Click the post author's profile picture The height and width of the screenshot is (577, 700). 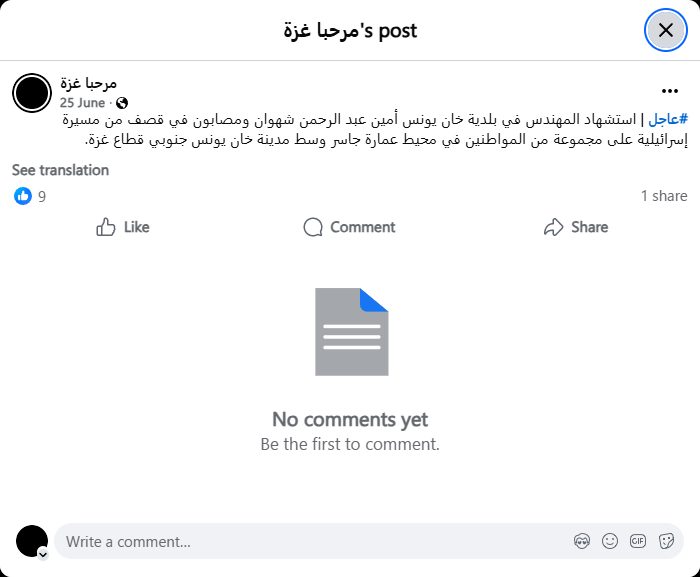click(x=32, y=92)
